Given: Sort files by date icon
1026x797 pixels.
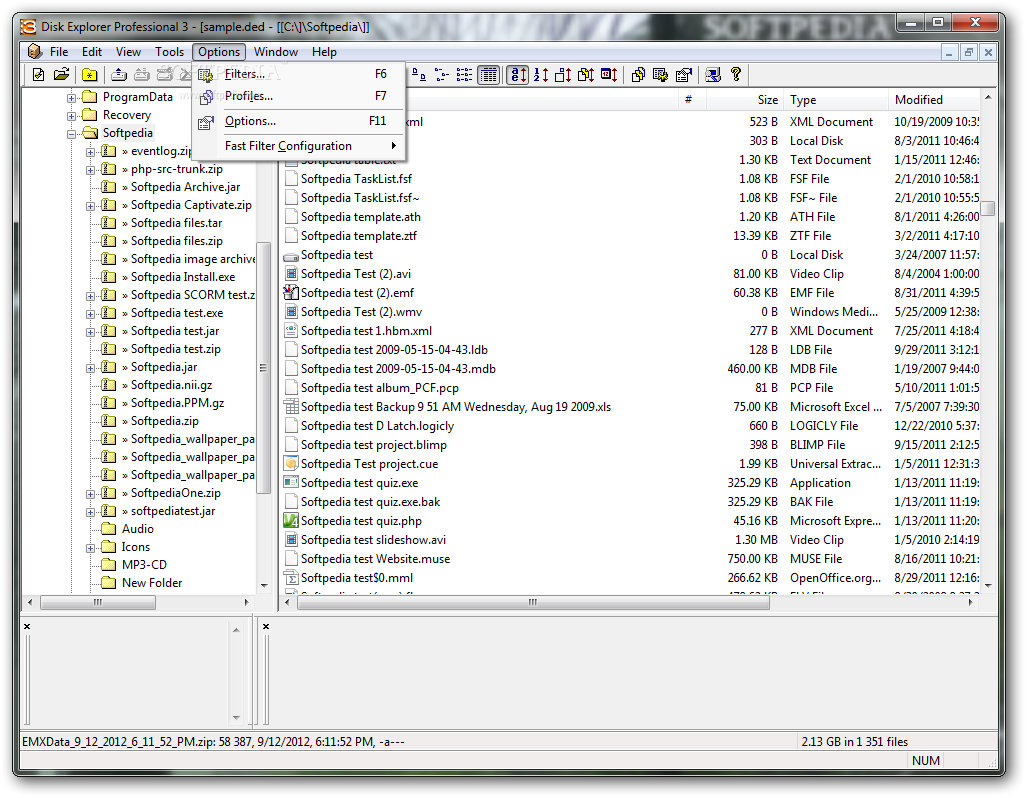Looking at the screenshot, I should pyautogui.click(x=609, y=75).
